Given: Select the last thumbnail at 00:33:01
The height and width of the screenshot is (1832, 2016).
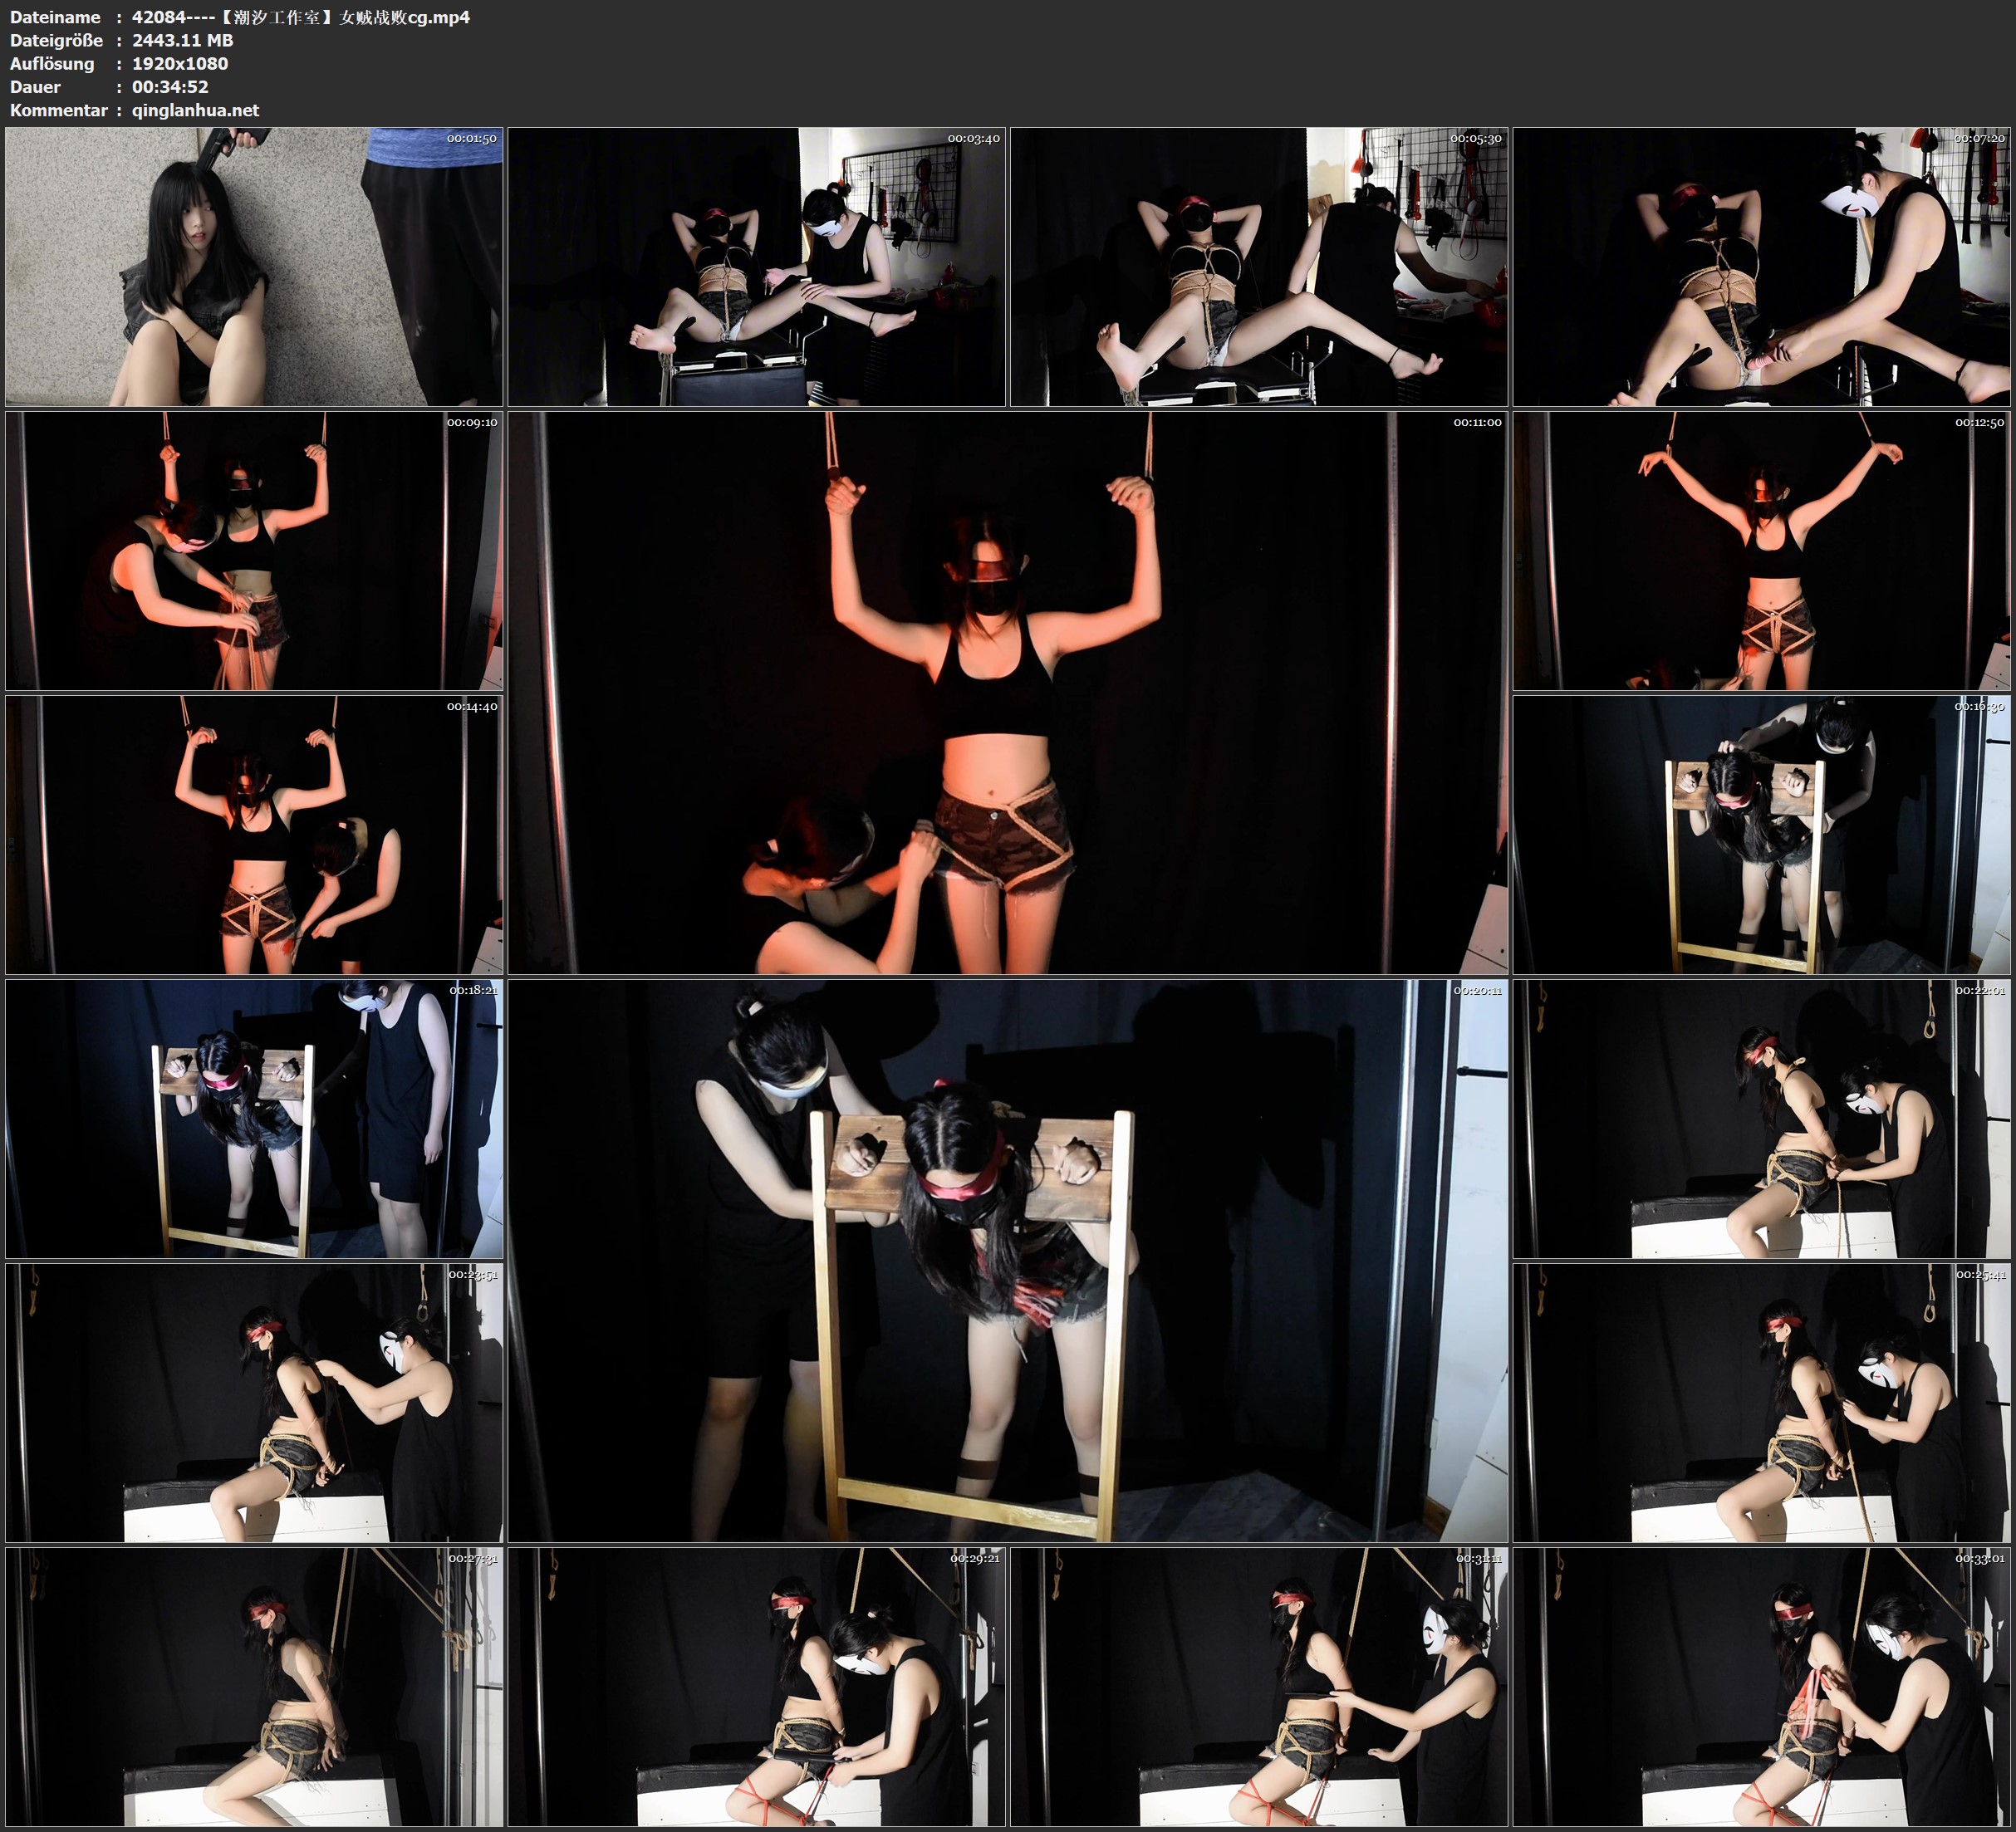Looking at the screenshot, I should [1761, 1687].
